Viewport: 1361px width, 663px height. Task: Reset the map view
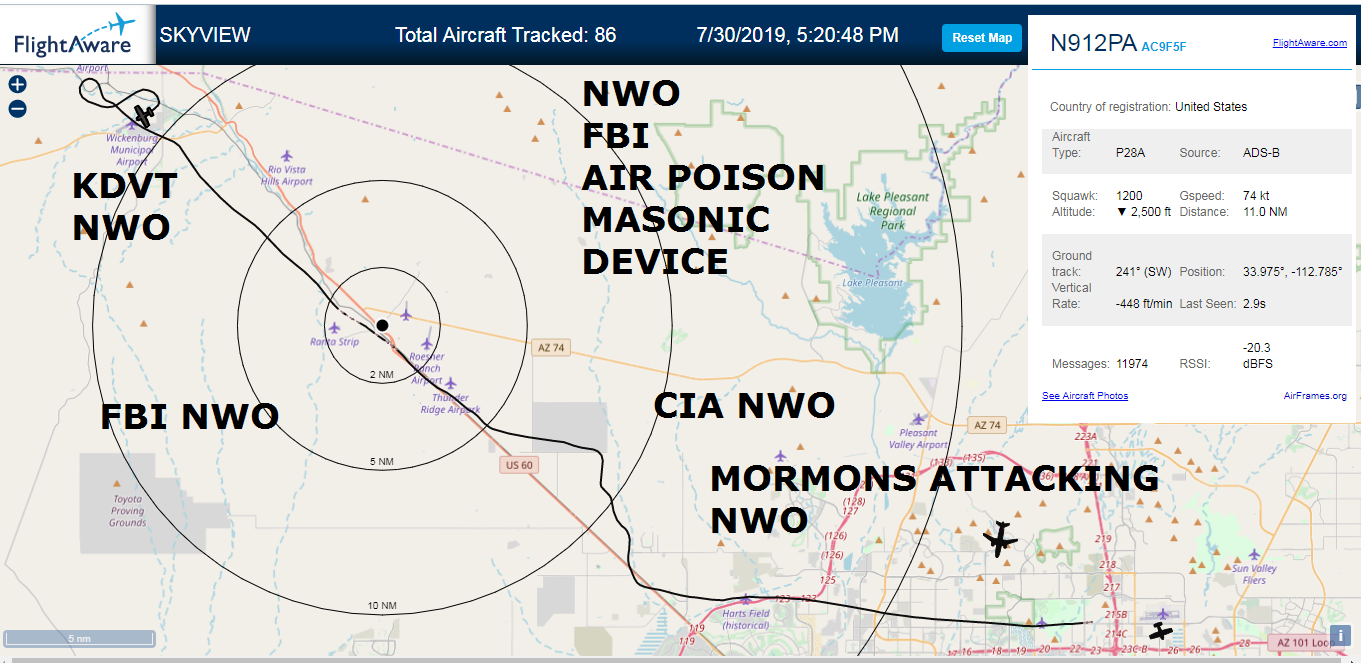(x=982, y=38)
